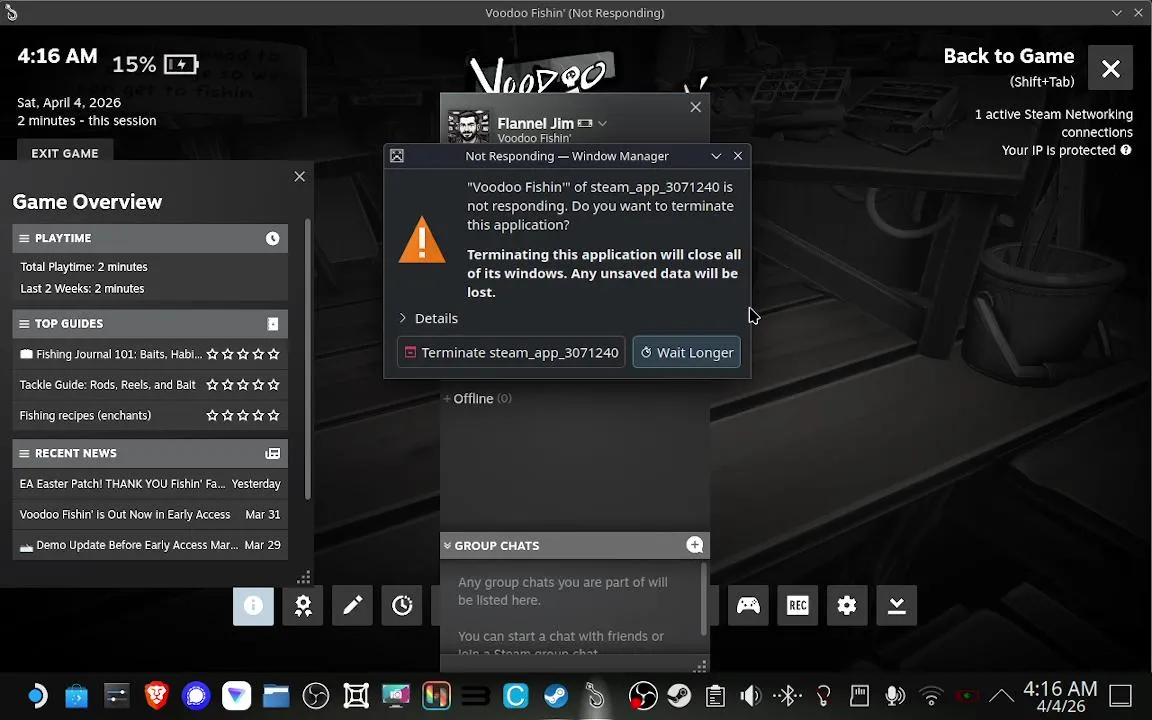The width and height of the screenshot is (1152, 720).
Task: Open the KDE application launcher
Action: [37, 695]
